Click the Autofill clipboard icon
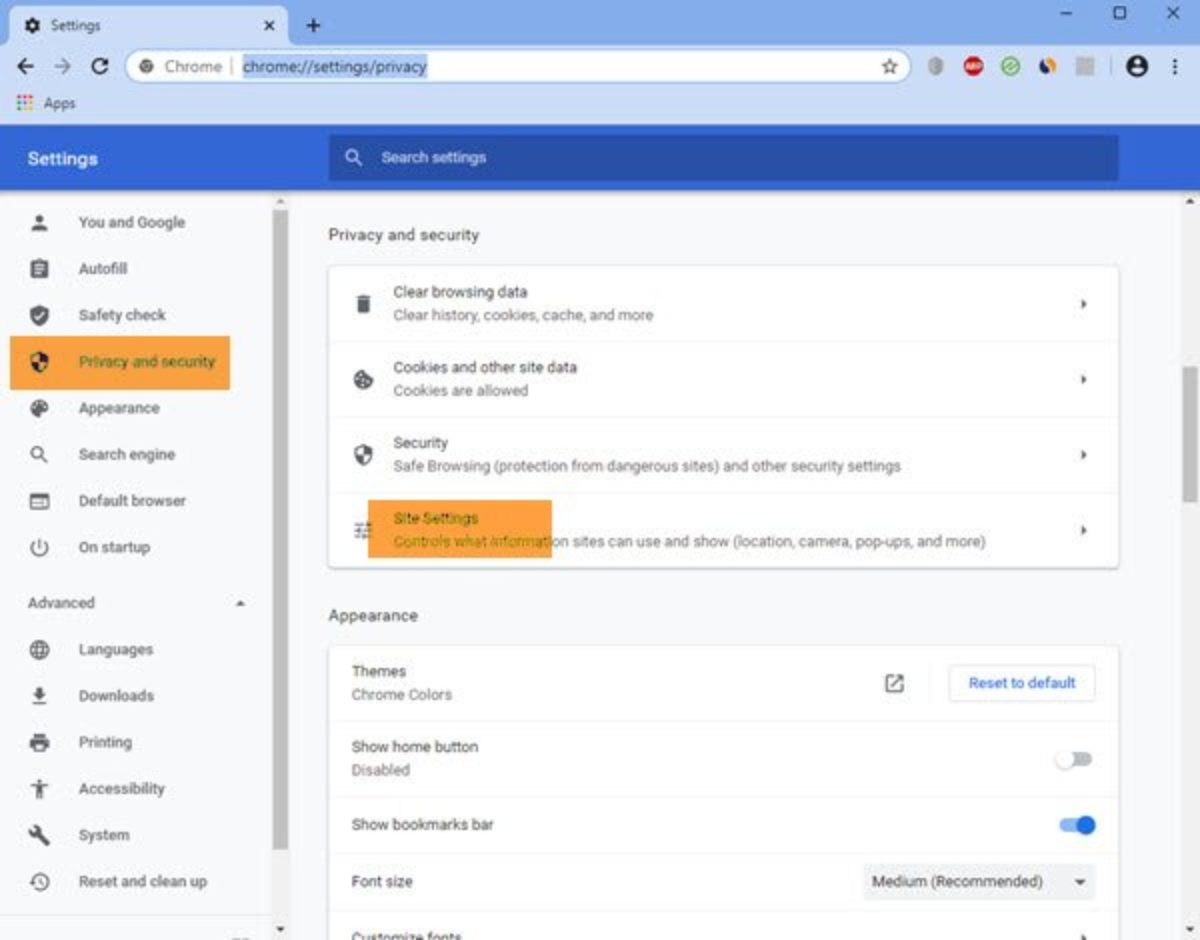This screenshot has width=1200, height=940. [39, 268]
